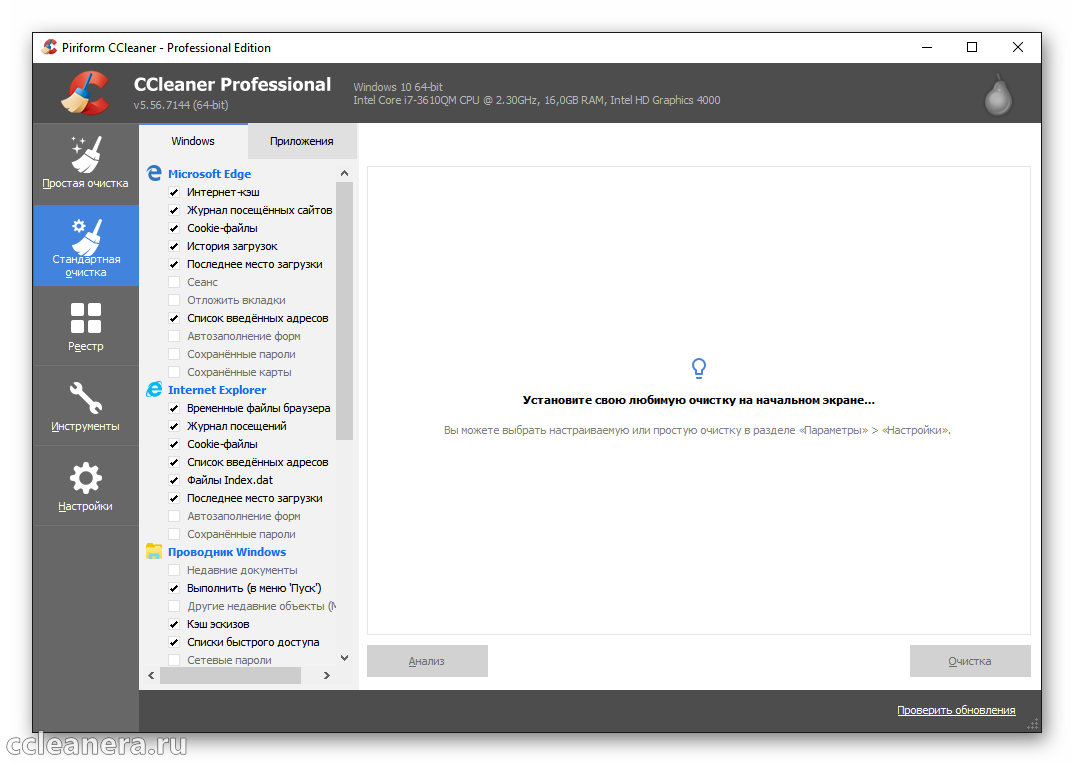Viewport: 1074px width, 765px height.
Task: Click the vertical scrollbar thumb in the list
Action: click(x=345, y=311)
